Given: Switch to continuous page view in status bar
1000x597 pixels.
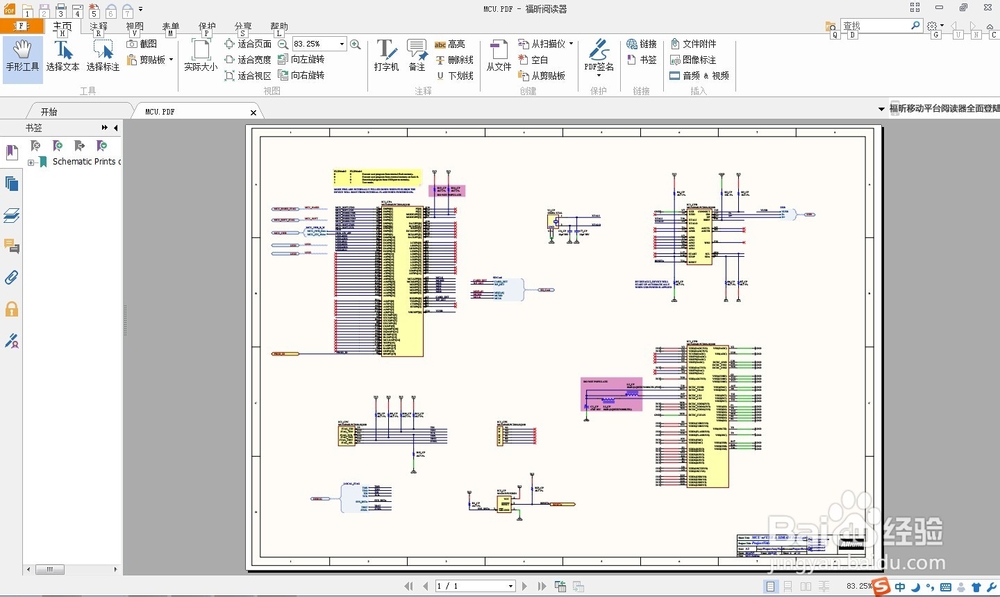Looking at the screenshot, I should point(788,586).
